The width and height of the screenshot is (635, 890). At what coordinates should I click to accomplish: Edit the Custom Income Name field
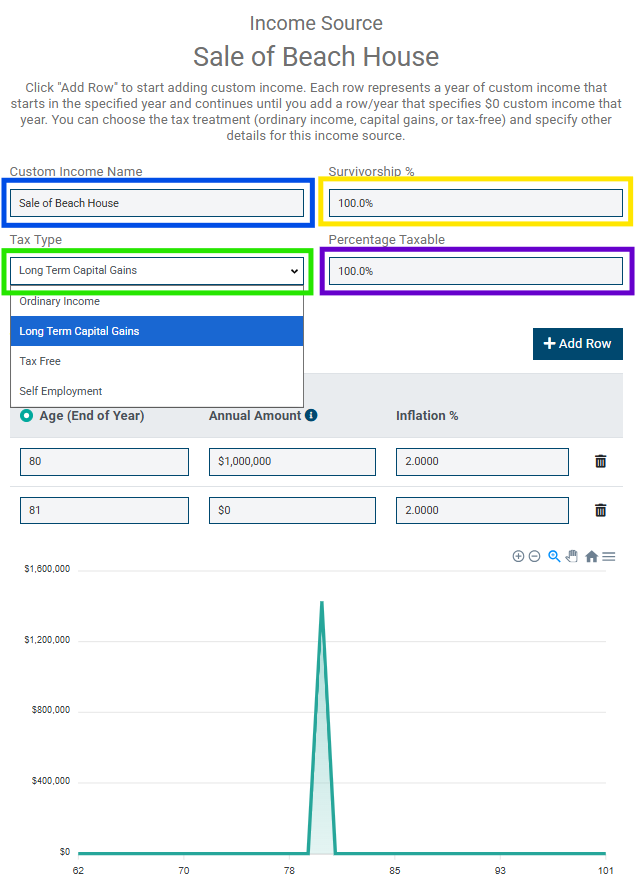(157, 203)
